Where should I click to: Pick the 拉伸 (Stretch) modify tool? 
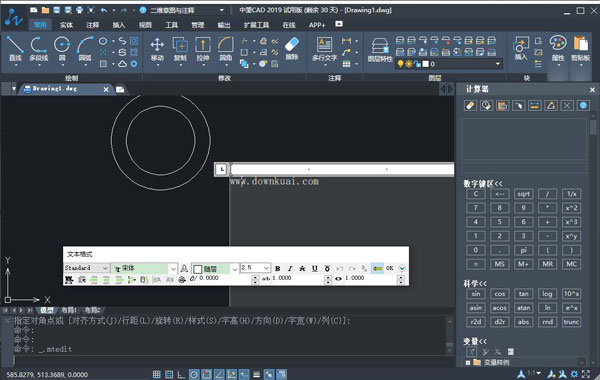tap(203, 49)
